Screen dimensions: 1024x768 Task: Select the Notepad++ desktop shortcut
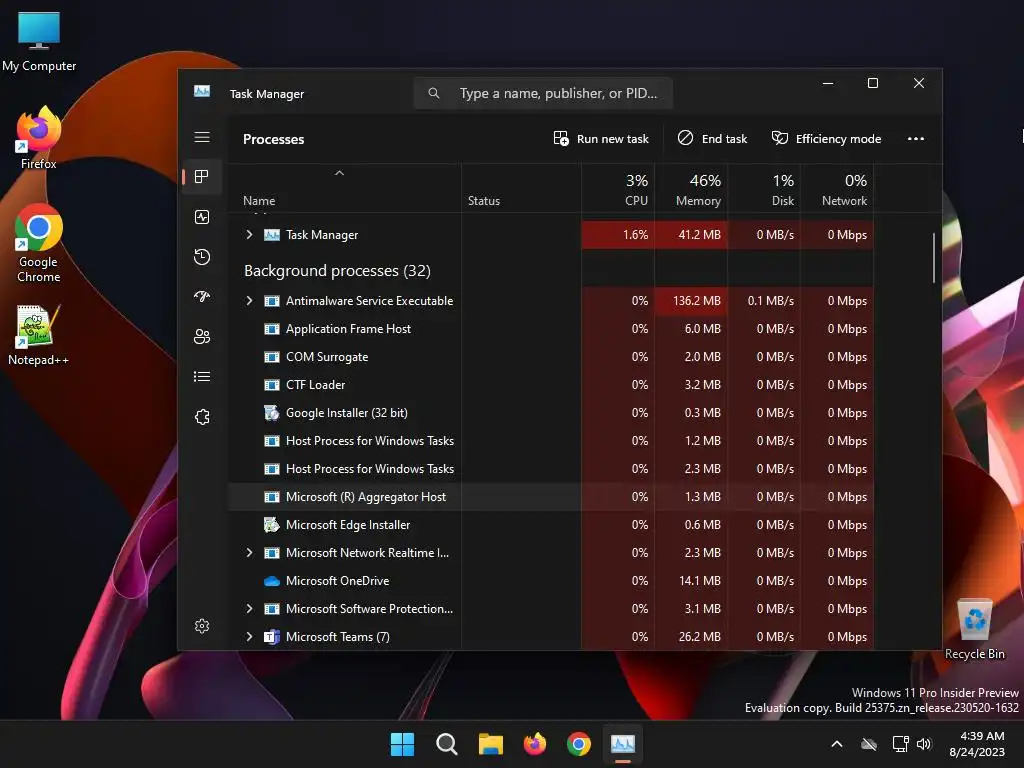click(x=39, y=335)
